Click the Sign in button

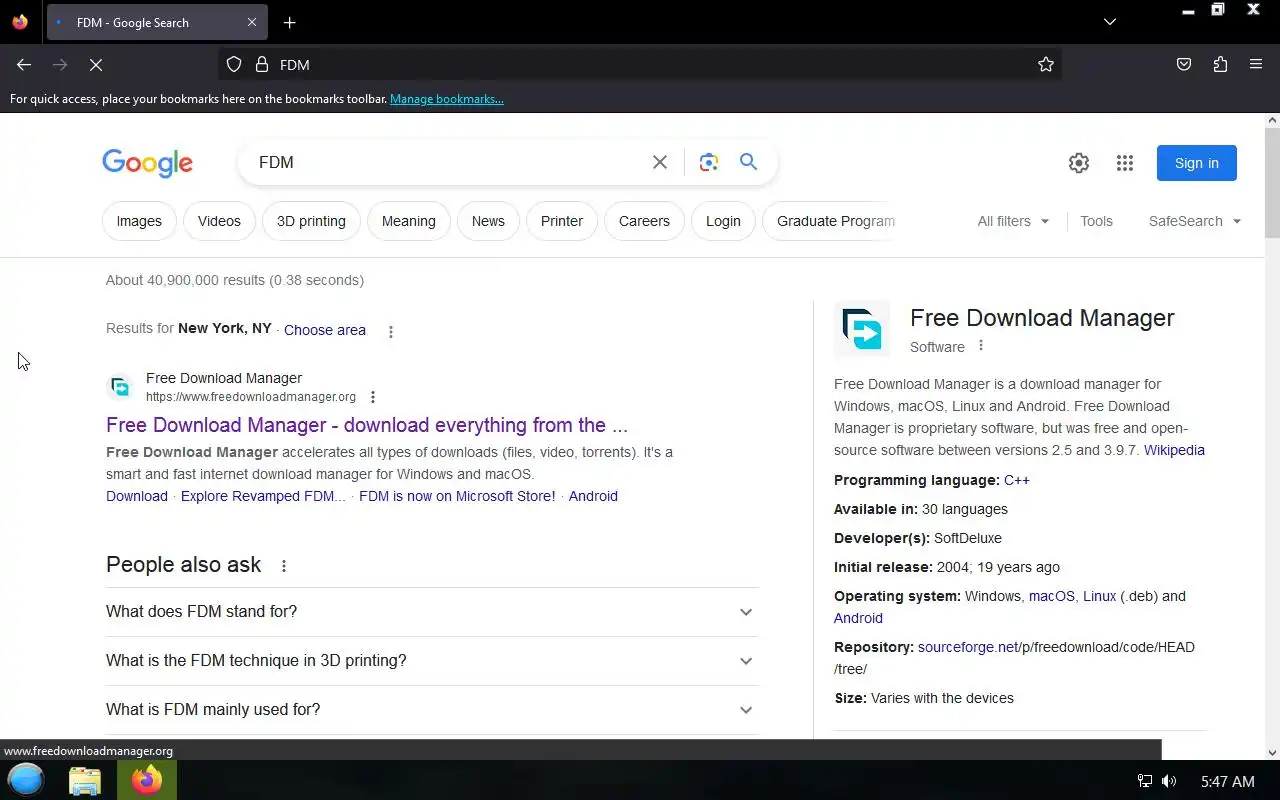click(x=1197, y=163)
